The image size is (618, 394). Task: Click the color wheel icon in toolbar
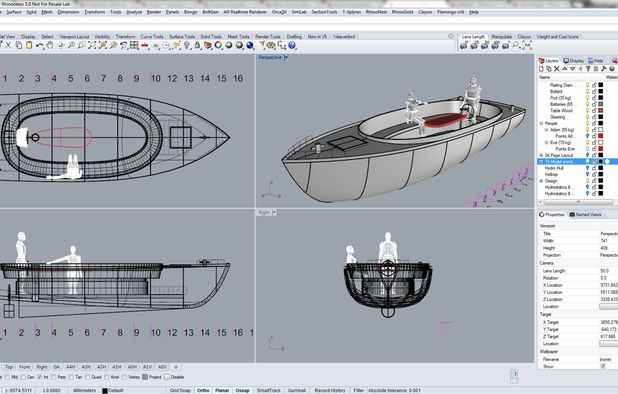(x=218, y=46)
